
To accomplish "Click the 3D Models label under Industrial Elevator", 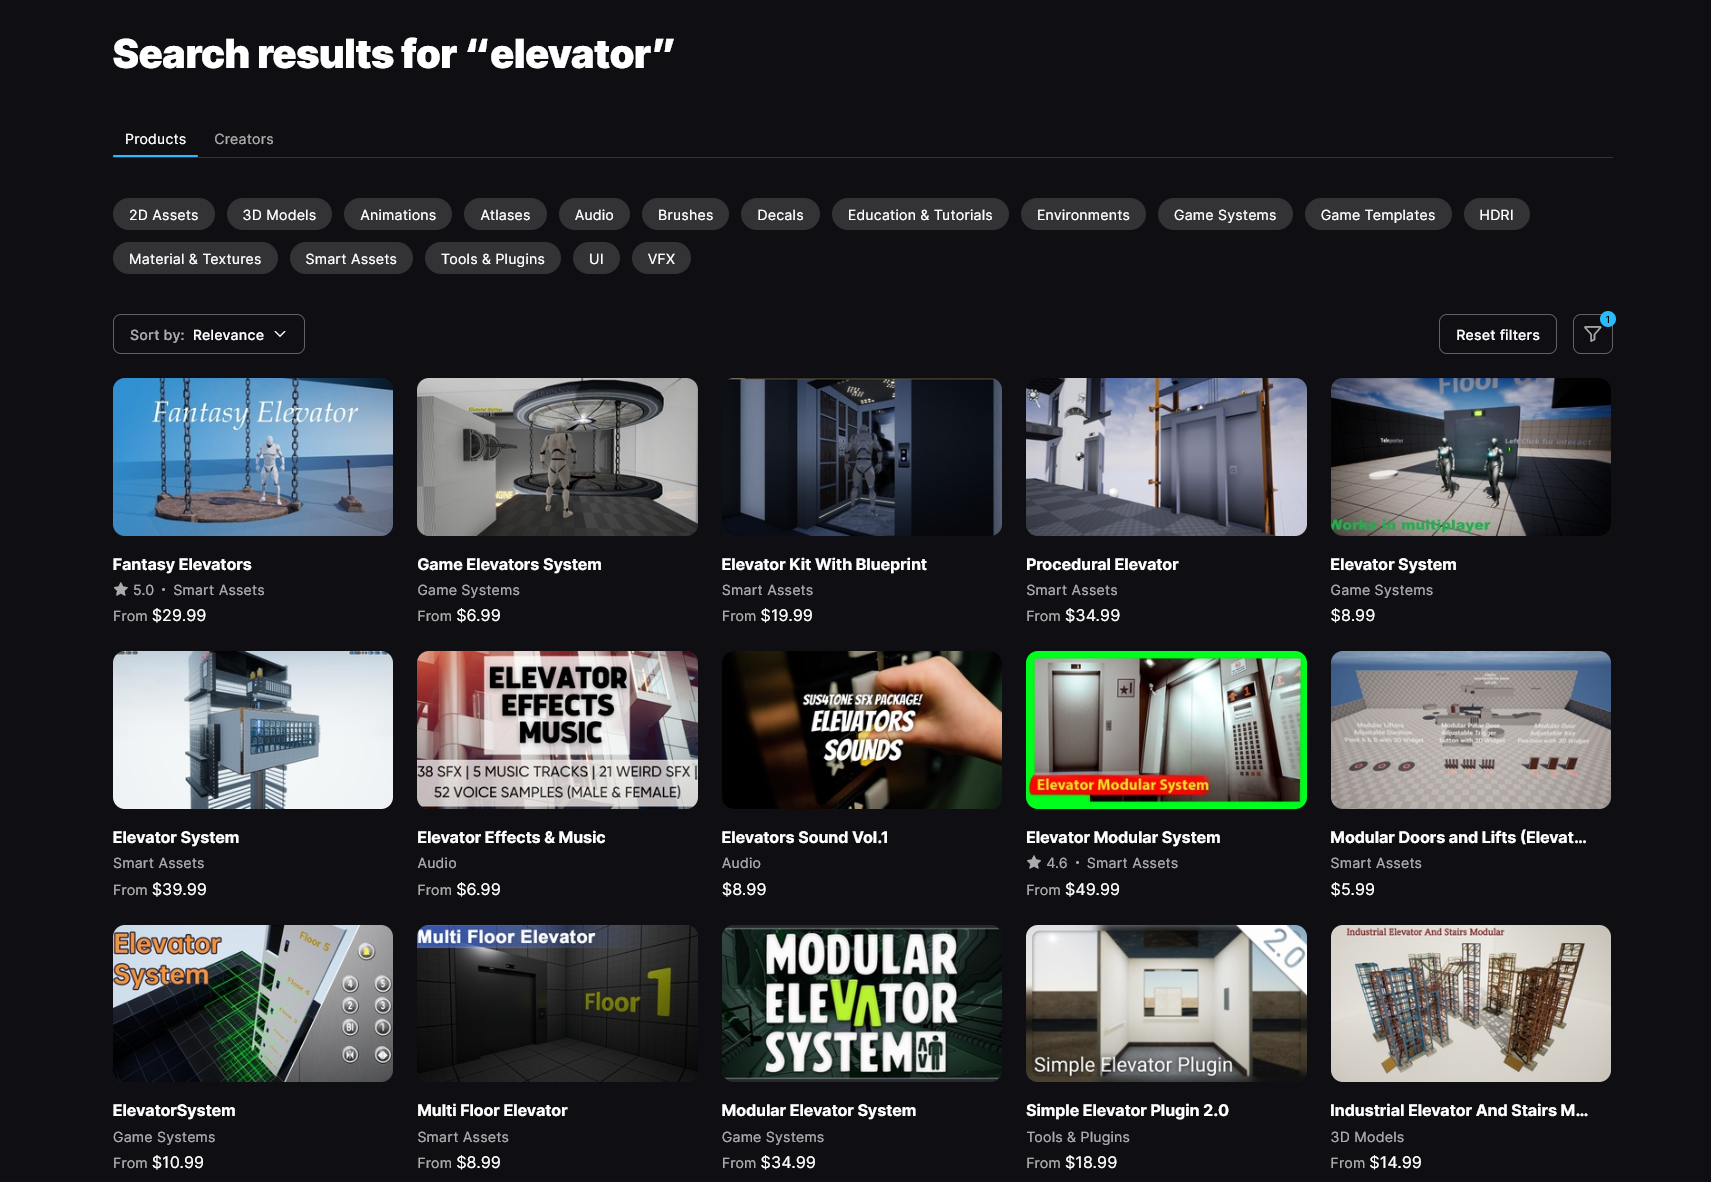I will click(x=1367, y=1137).
